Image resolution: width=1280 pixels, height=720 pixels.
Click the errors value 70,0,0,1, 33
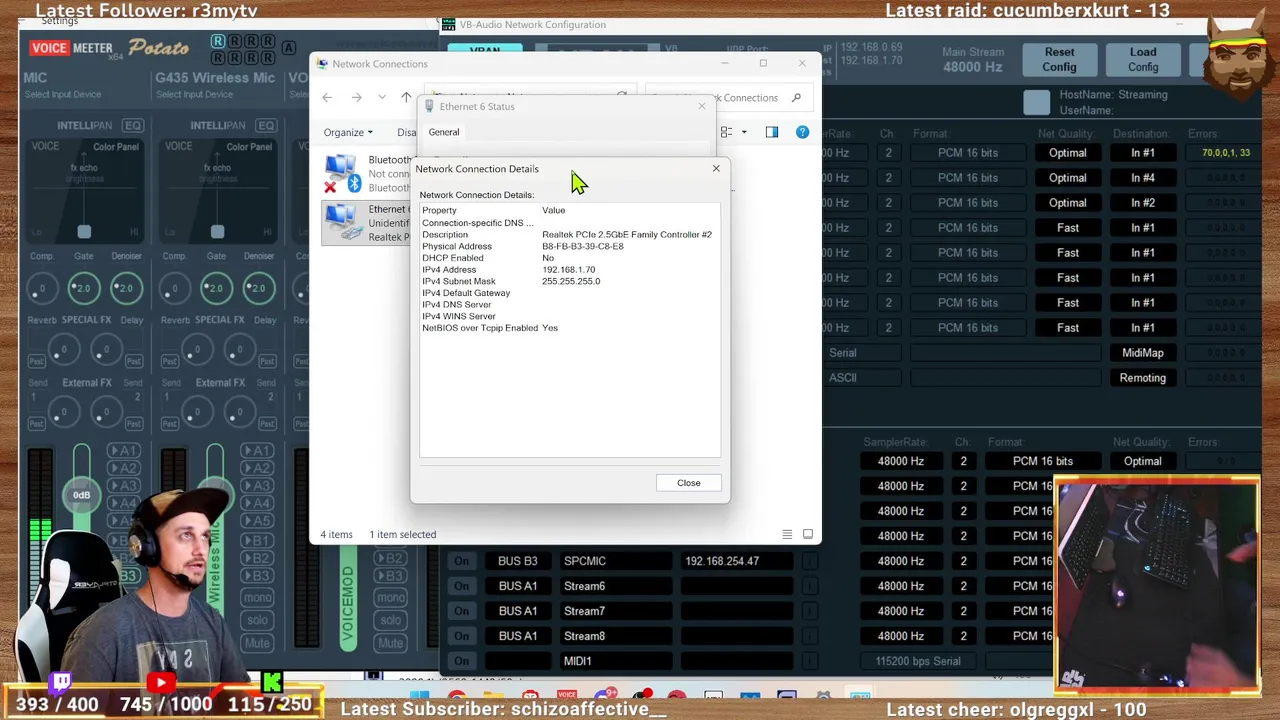click(1226, 153)
